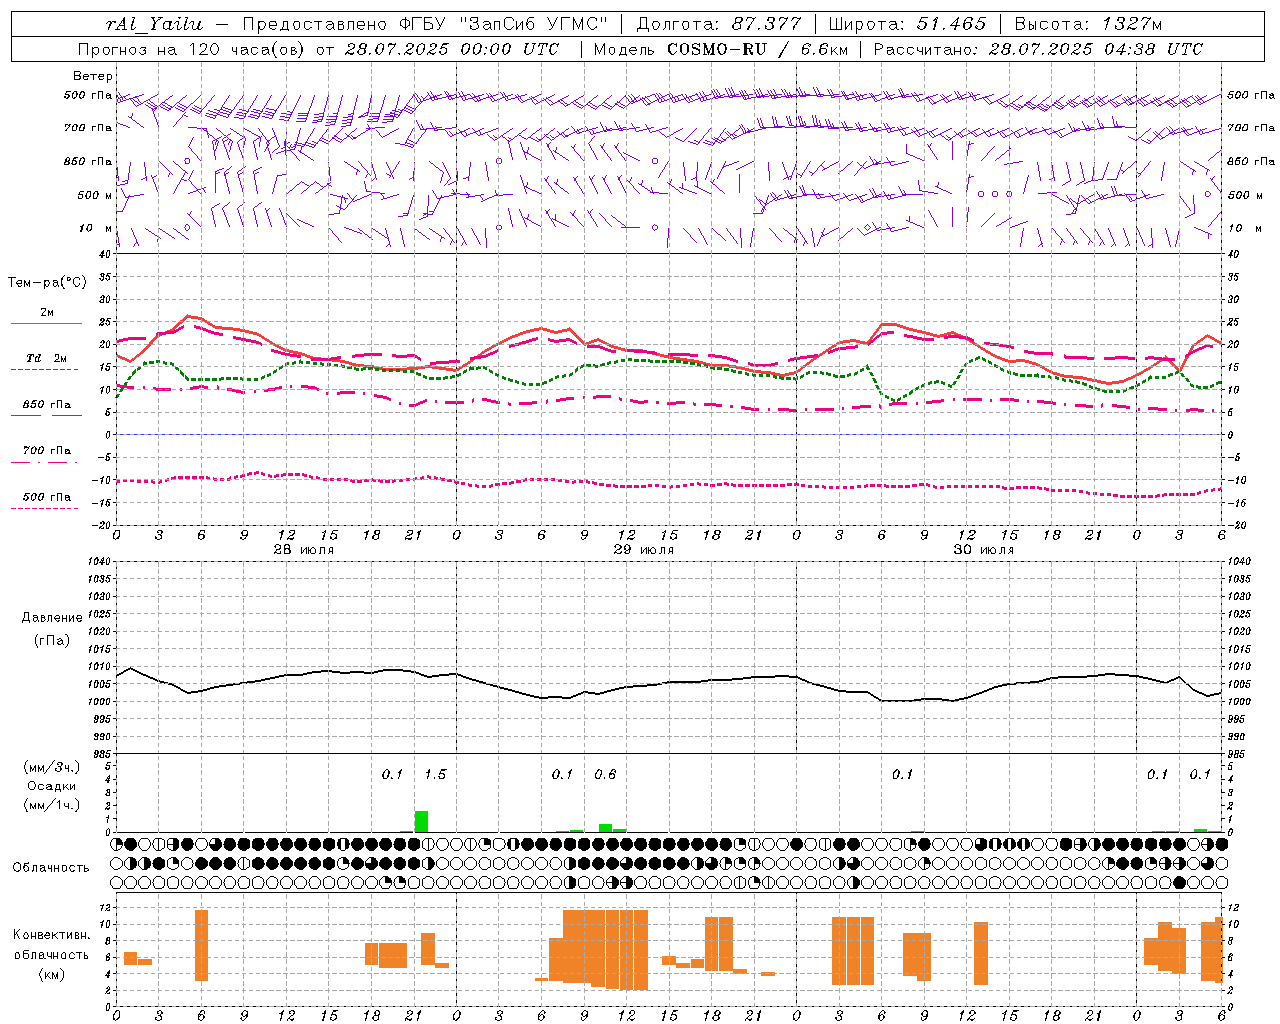Screen dimensions: 1280x1024
Task: Click the Облачность cloudiness row label
Action: (51, 868)
